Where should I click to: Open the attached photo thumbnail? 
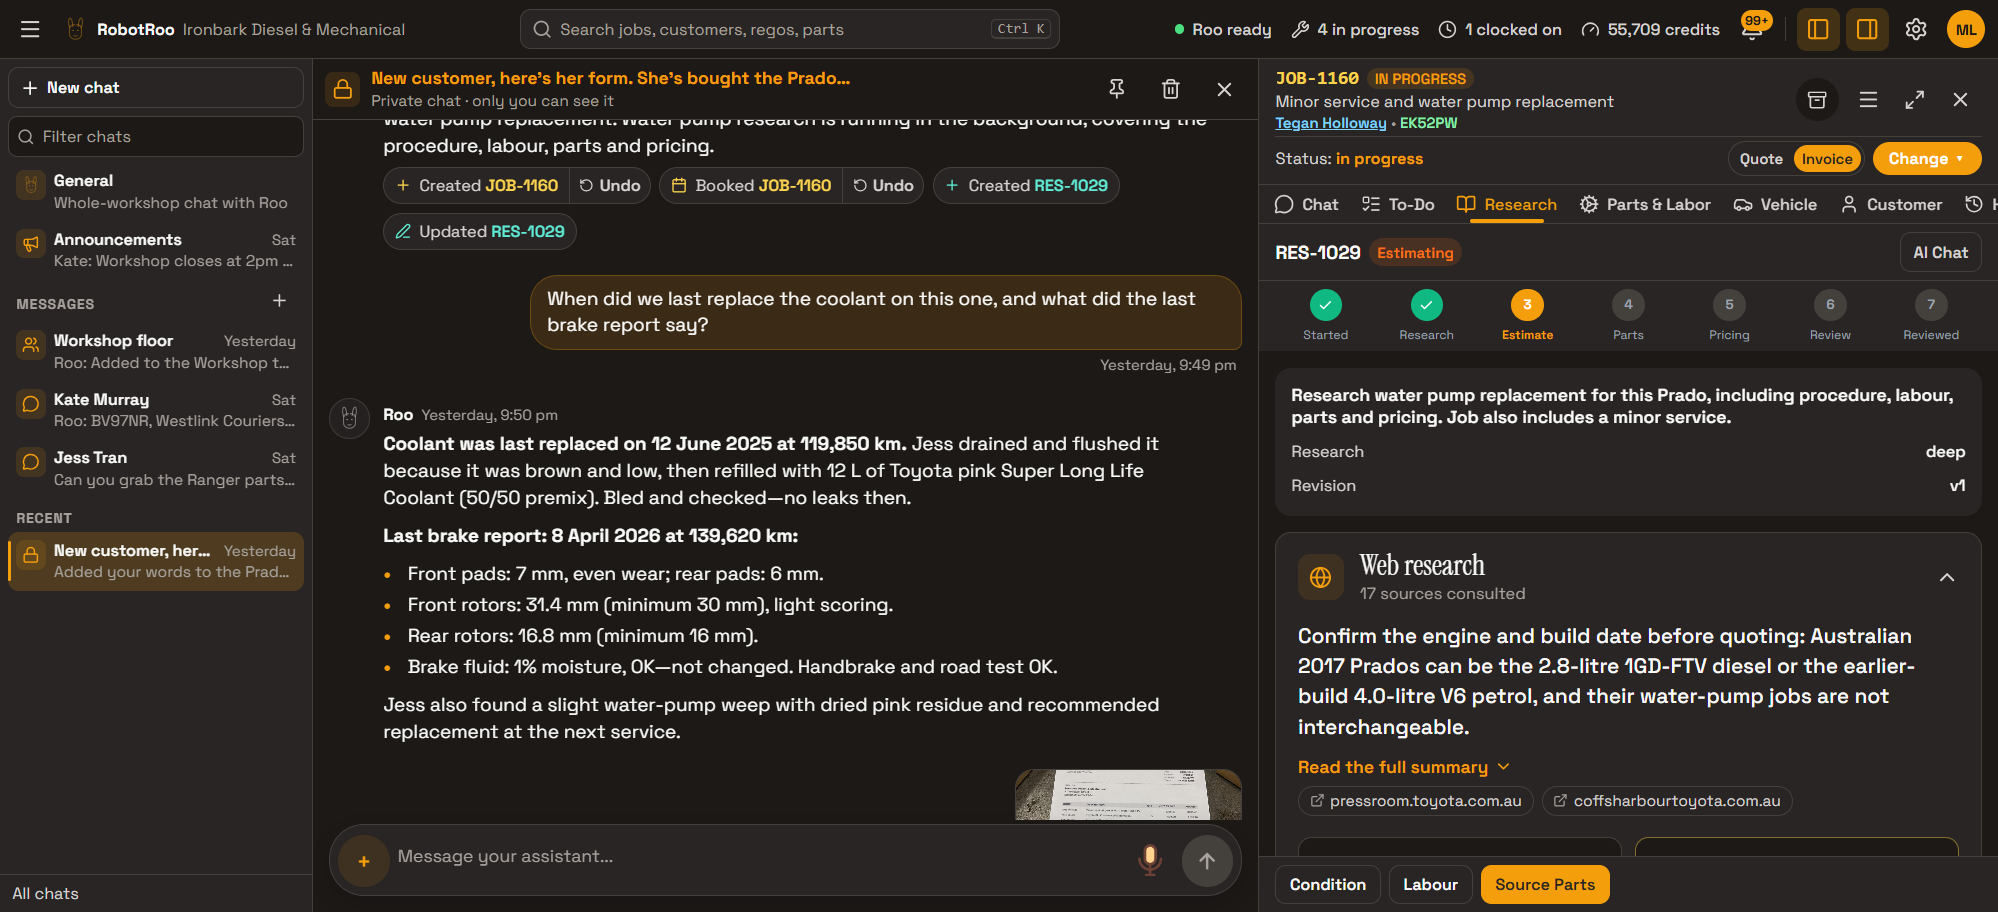(1128, 795)
